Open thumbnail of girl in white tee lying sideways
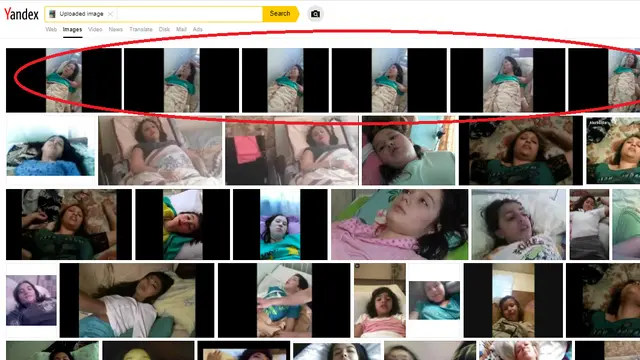This screenshot has height=360, width=640. (137, 300)
